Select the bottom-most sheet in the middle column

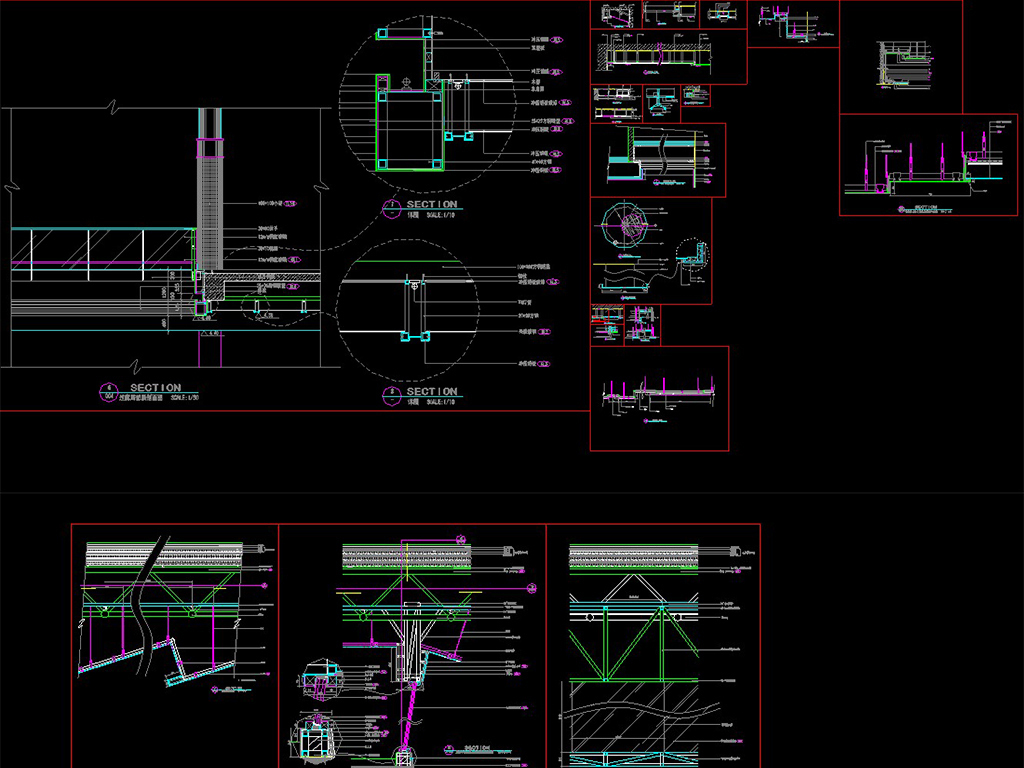tap(659, 398)
